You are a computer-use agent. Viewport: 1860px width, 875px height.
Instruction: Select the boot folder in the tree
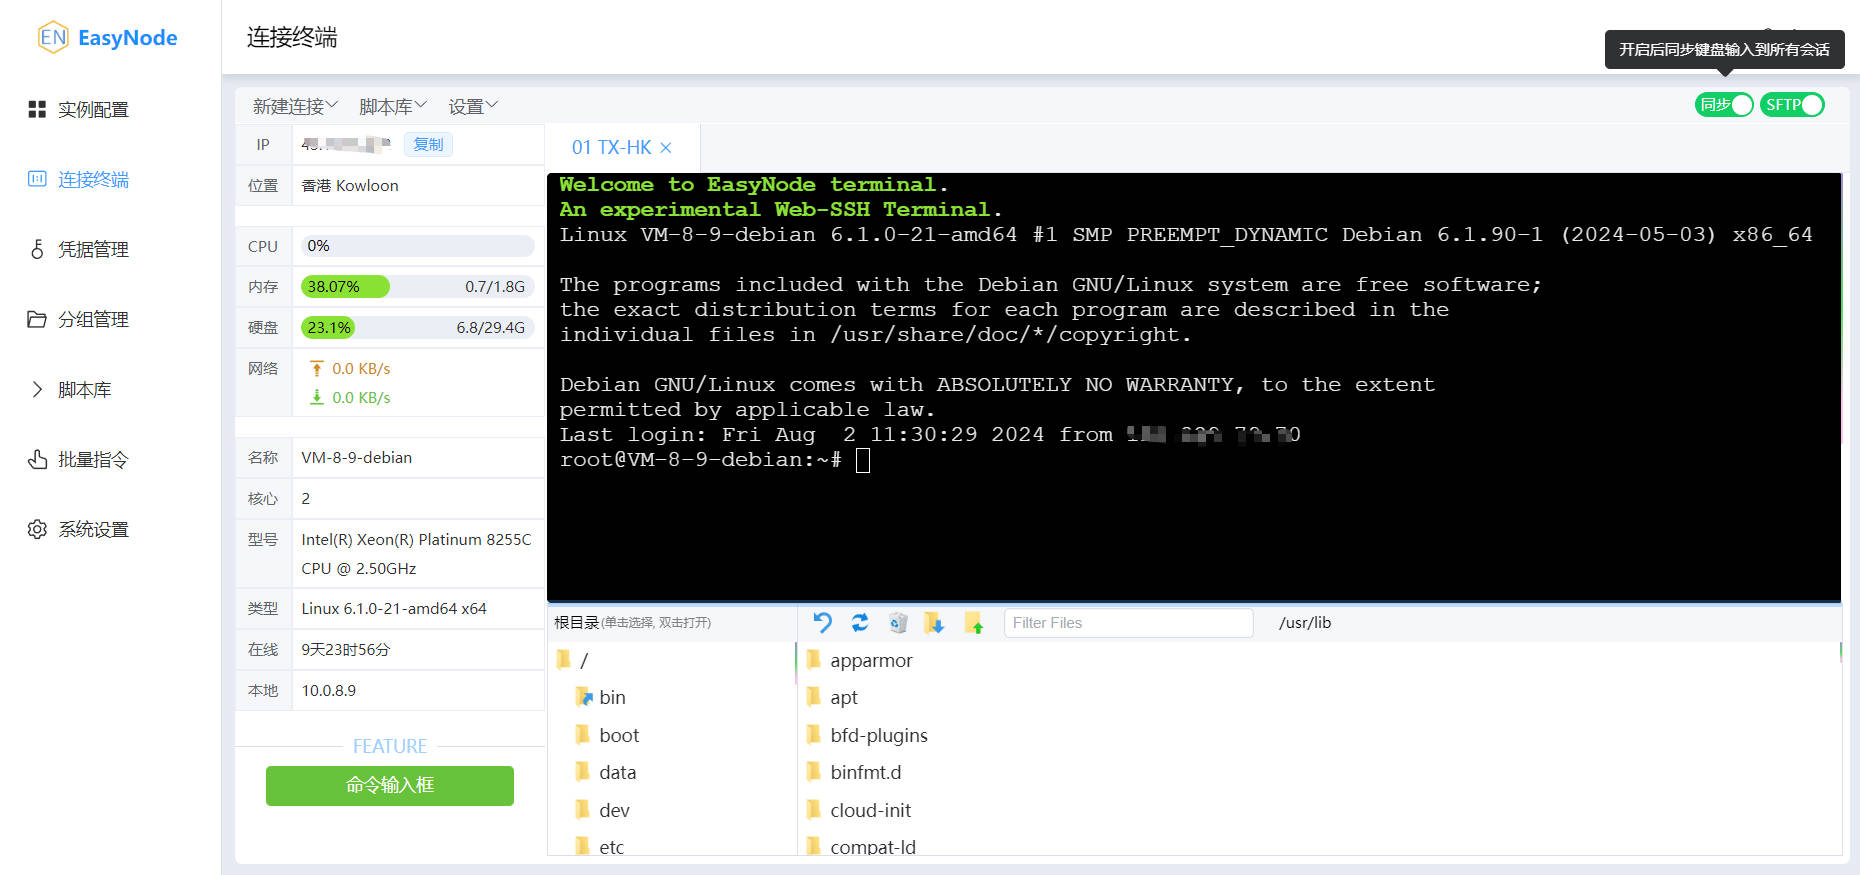[619, 736]
